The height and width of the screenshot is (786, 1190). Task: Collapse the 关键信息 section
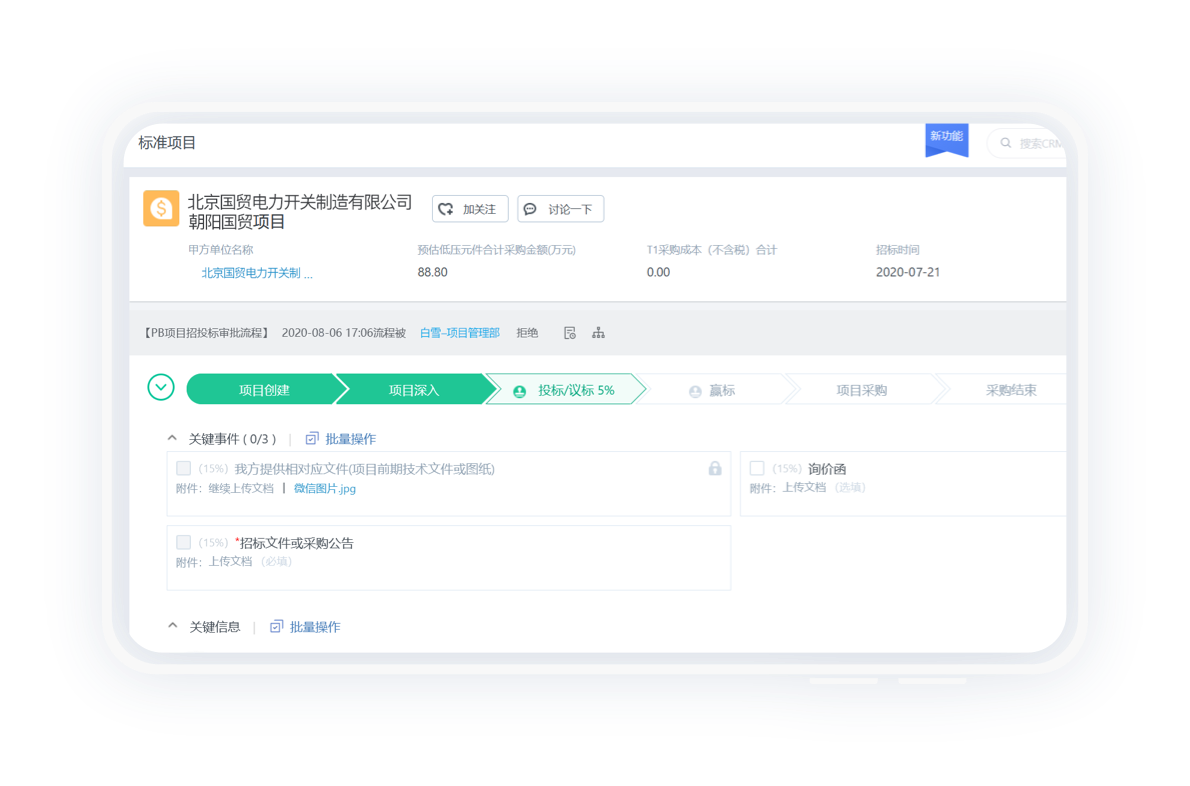pos(173,627)
